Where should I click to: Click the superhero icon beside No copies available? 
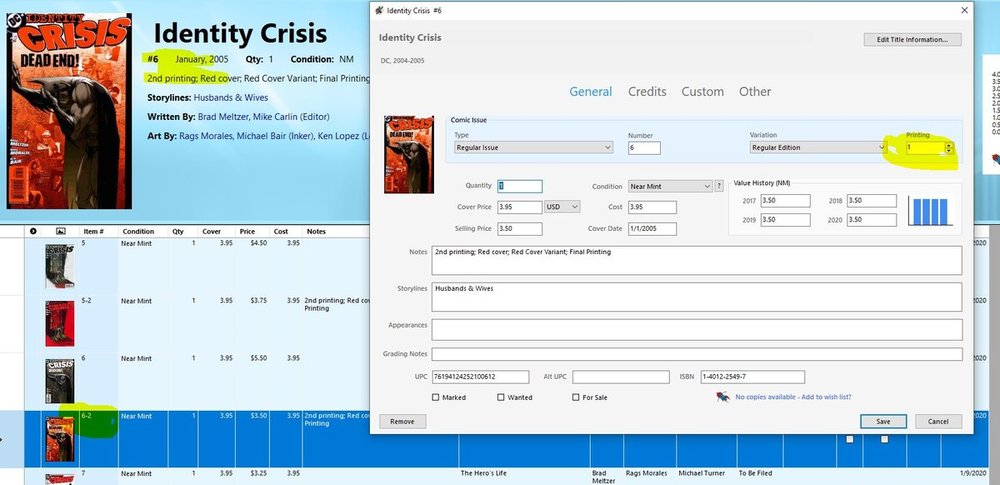coord(723,397)
